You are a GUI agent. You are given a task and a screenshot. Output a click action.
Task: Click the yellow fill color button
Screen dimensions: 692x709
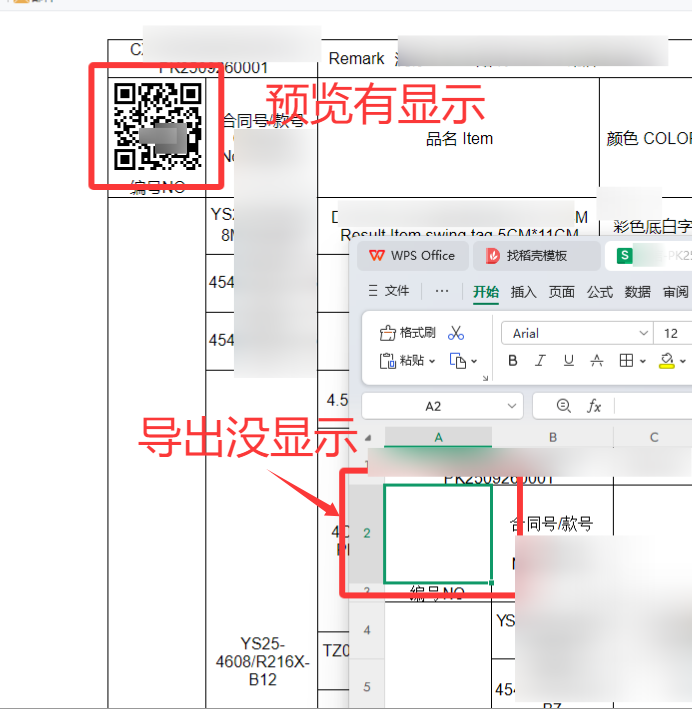[667, 361]
